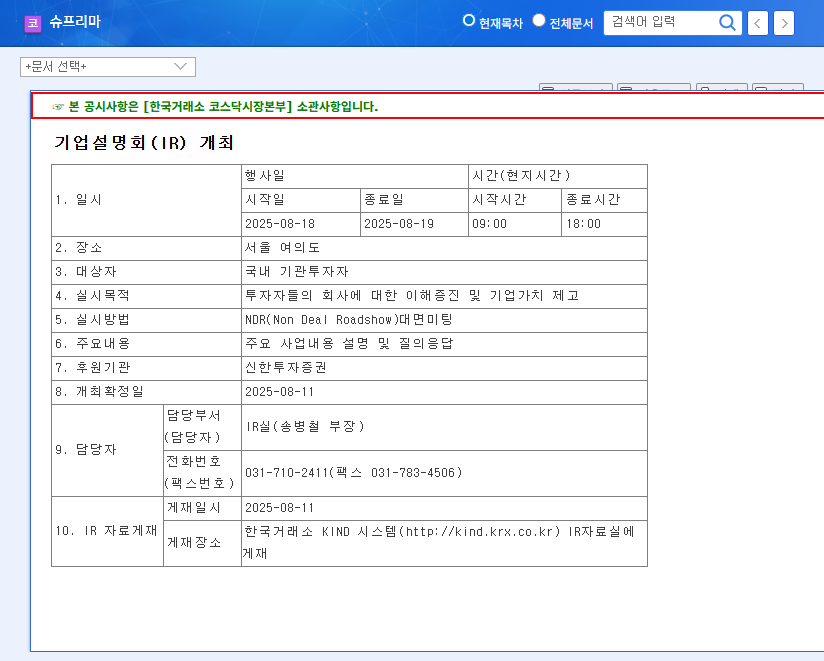Click the next document arrow at top right
824x661 pixels.
click(782, 22)
